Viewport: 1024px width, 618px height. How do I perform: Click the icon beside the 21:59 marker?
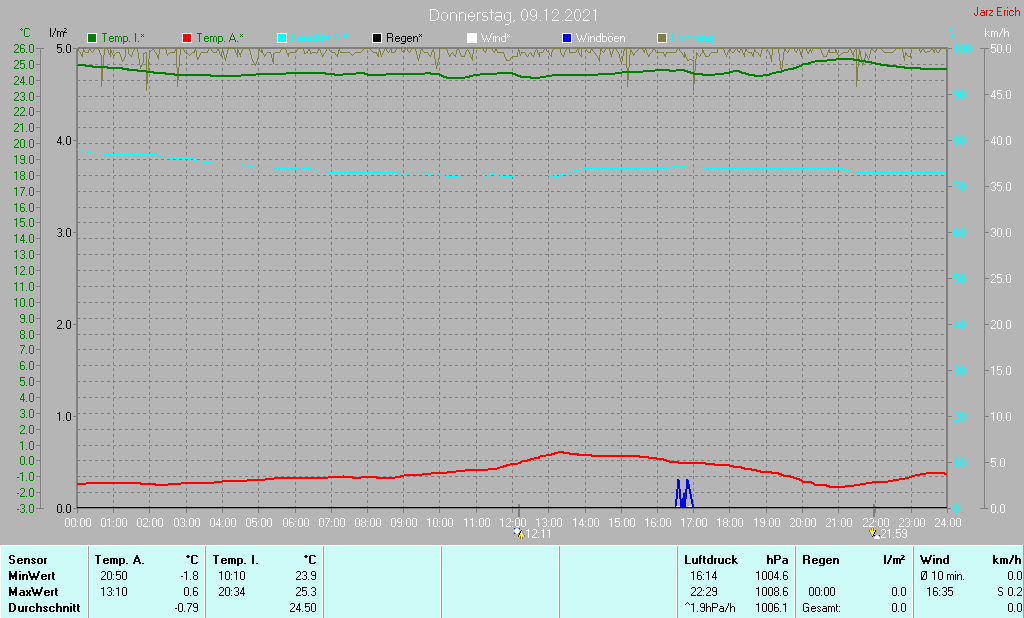click(x=874, y=534)
